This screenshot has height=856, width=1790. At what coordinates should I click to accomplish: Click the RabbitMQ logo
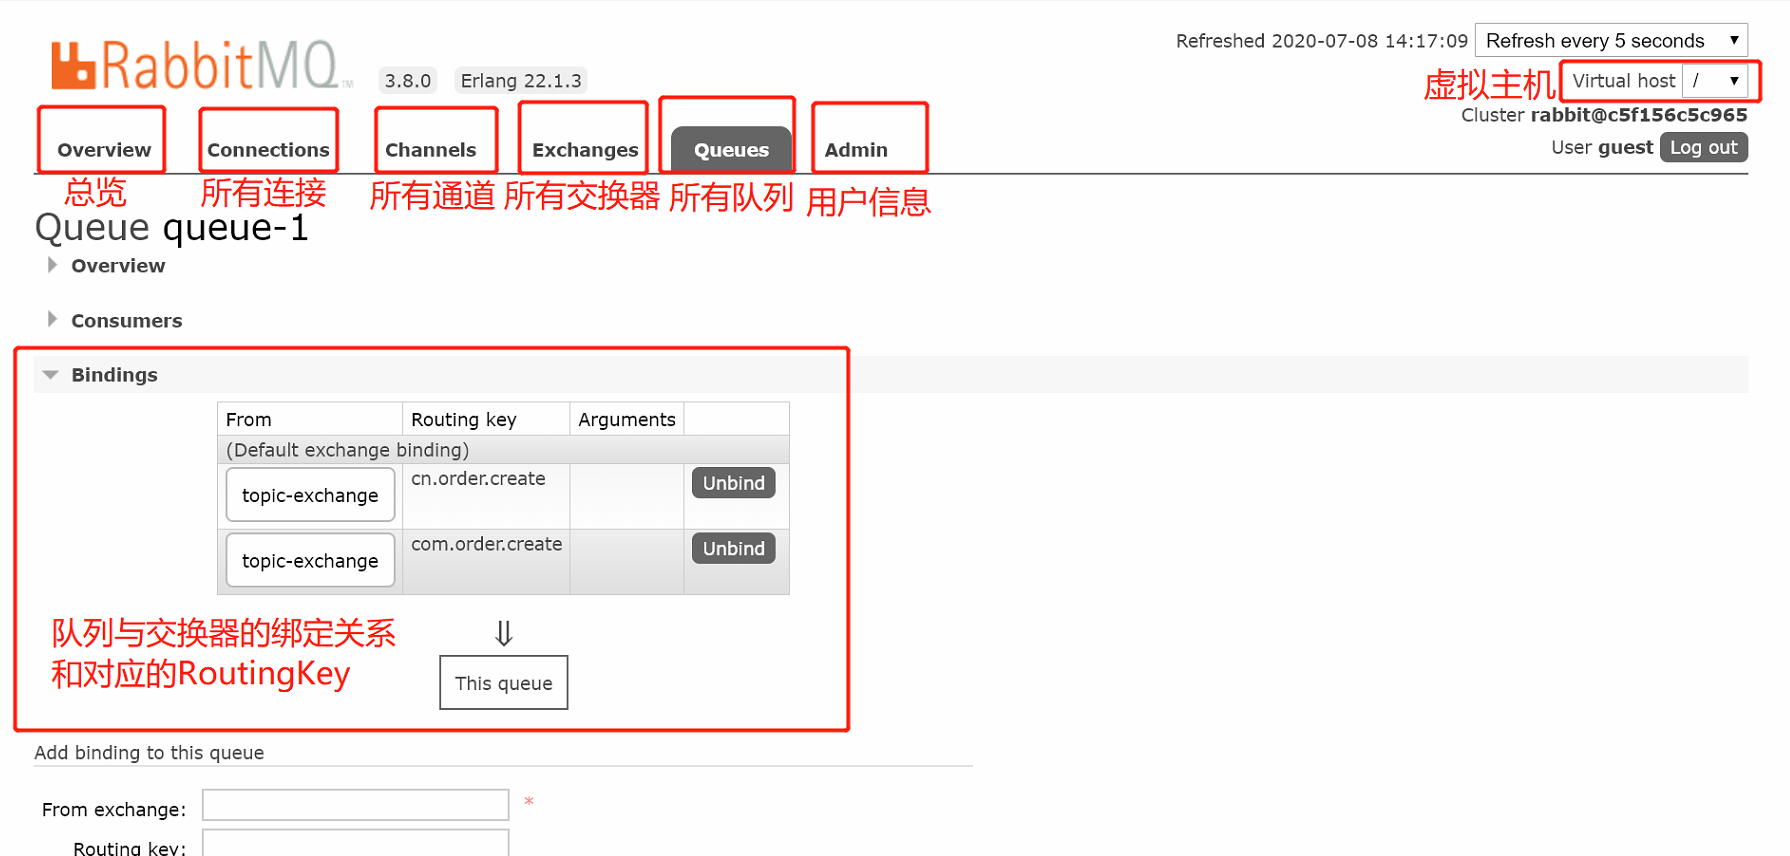(x=201, y=65)
